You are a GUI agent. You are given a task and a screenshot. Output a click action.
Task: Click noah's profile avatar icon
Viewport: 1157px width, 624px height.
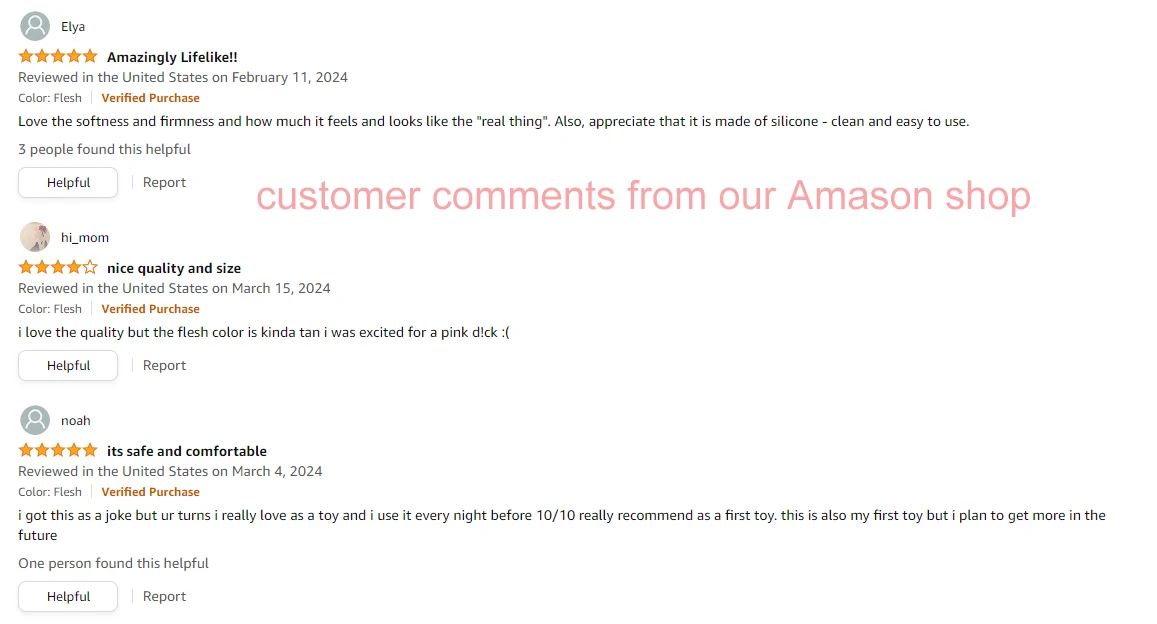click(x=35, y=420)
